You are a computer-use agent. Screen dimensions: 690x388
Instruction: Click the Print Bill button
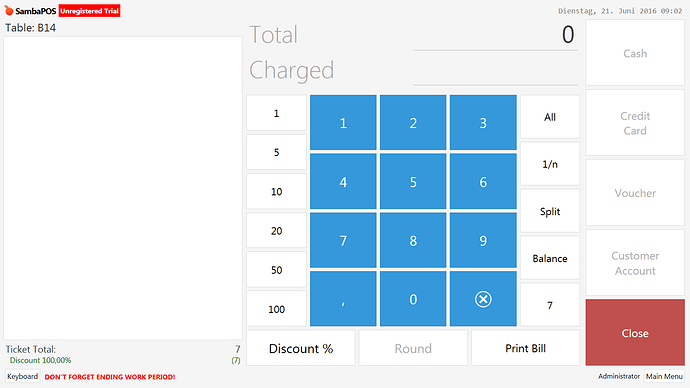525,348
